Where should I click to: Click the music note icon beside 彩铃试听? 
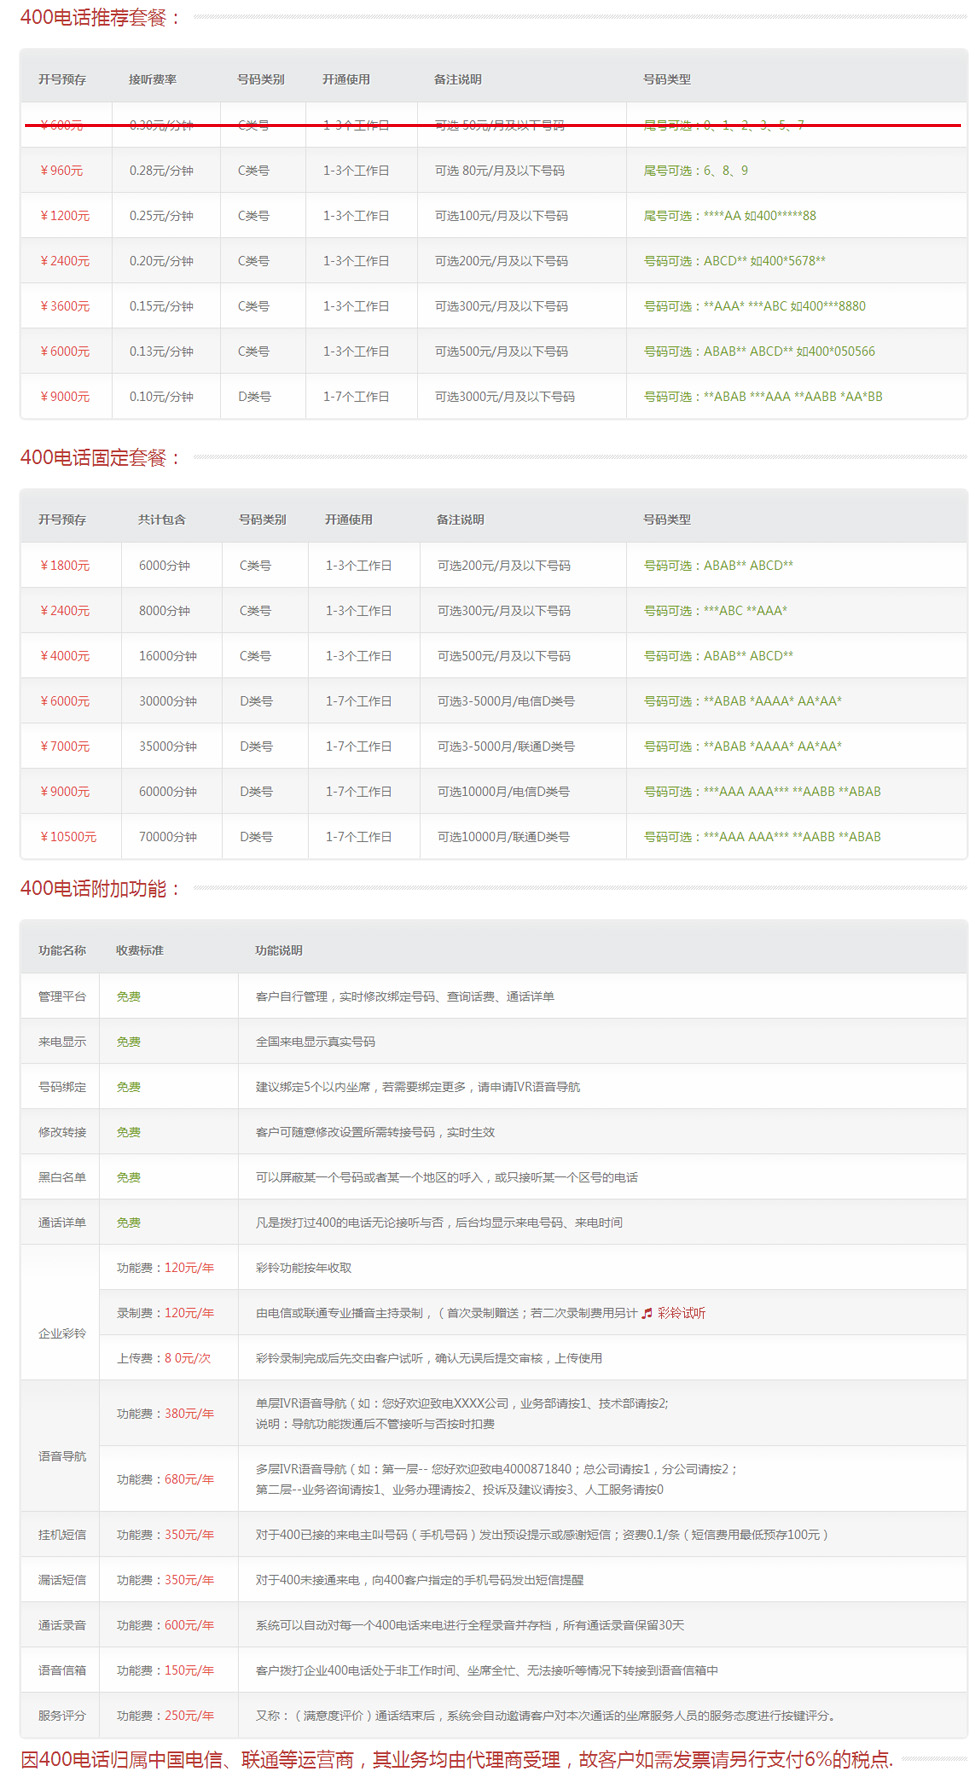647,1313
